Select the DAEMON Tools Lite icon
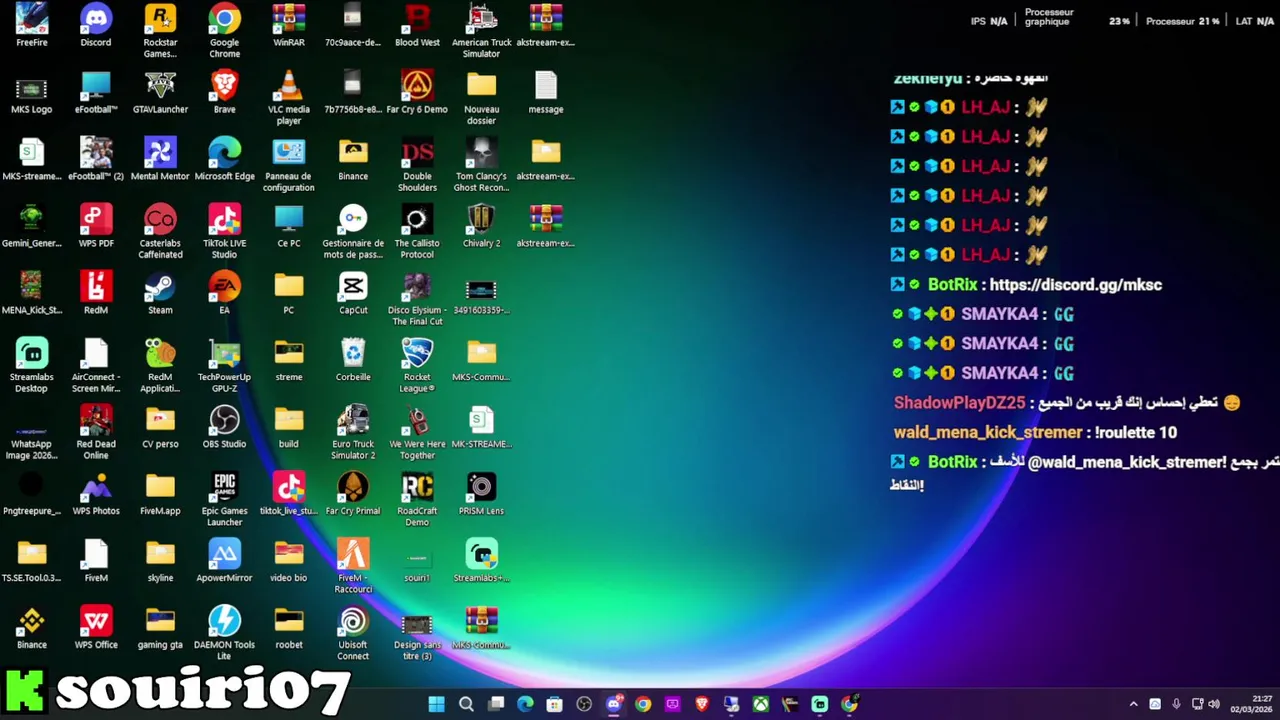Viewport: 1280px width, 720px height. point(224,633)
